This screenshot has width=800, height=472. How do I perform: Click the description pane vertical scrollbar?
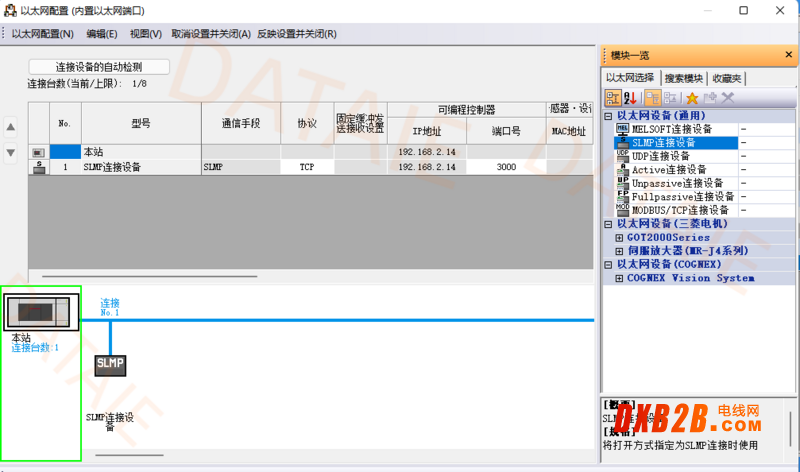pos(790,429)
